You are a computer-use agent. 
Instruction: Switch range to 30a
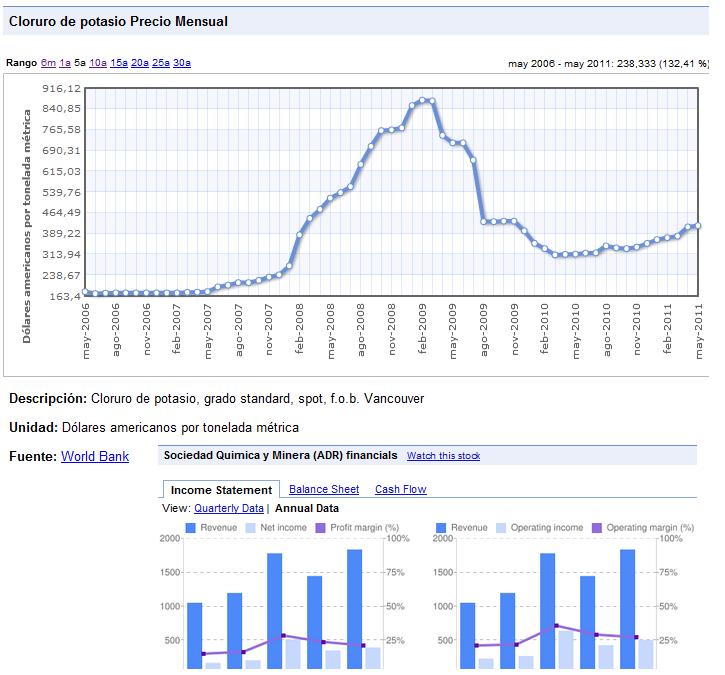(x=182, y=63)
